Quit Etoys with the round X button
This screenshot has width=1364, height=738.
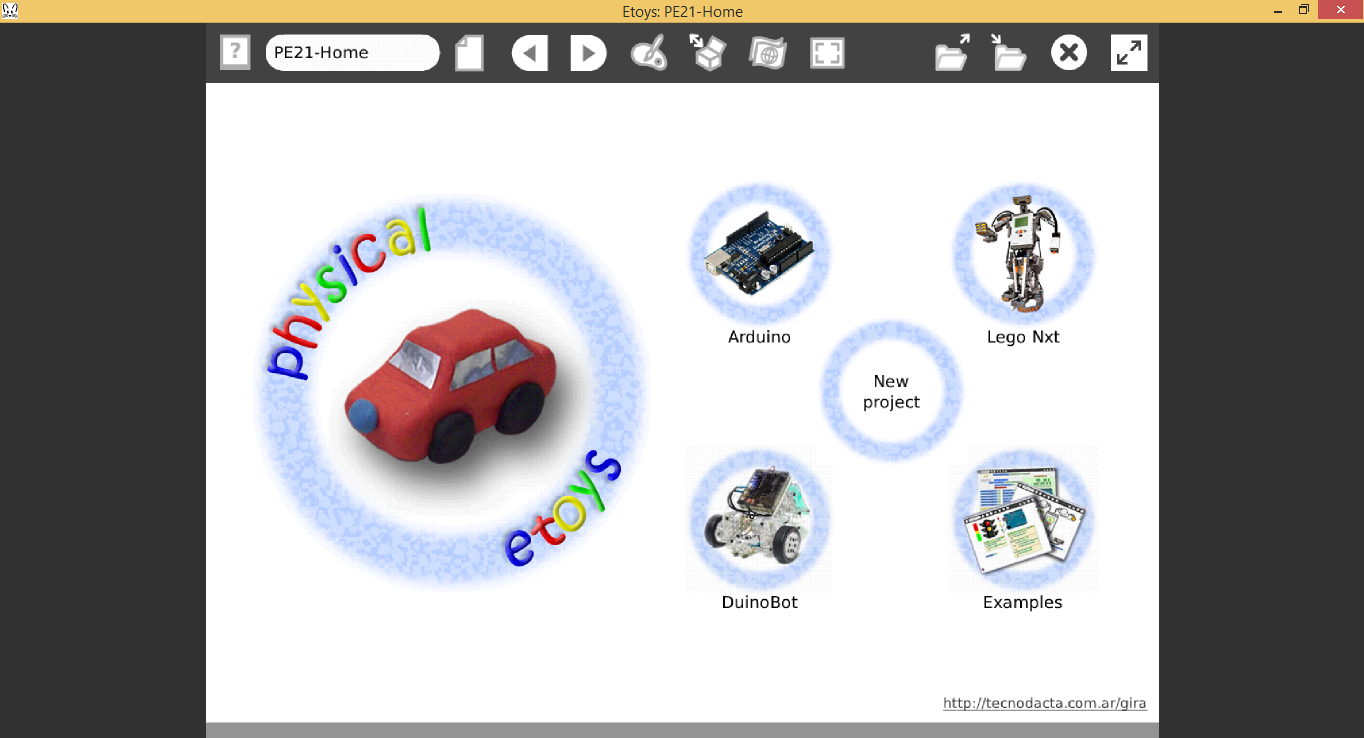[1069, 53]
